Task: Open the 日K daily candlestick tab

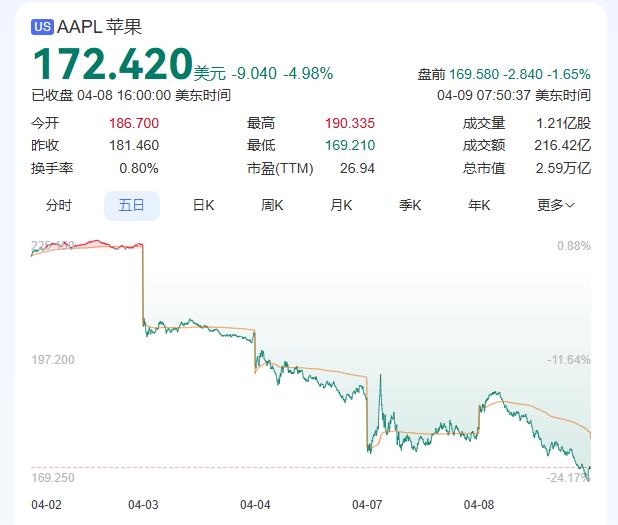Action: 203,205
